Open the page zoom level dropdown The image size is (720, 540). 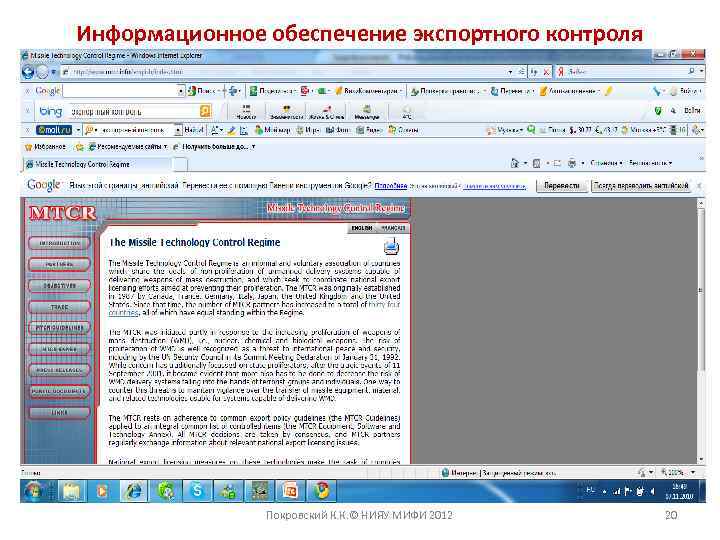(x=693, y=472)
